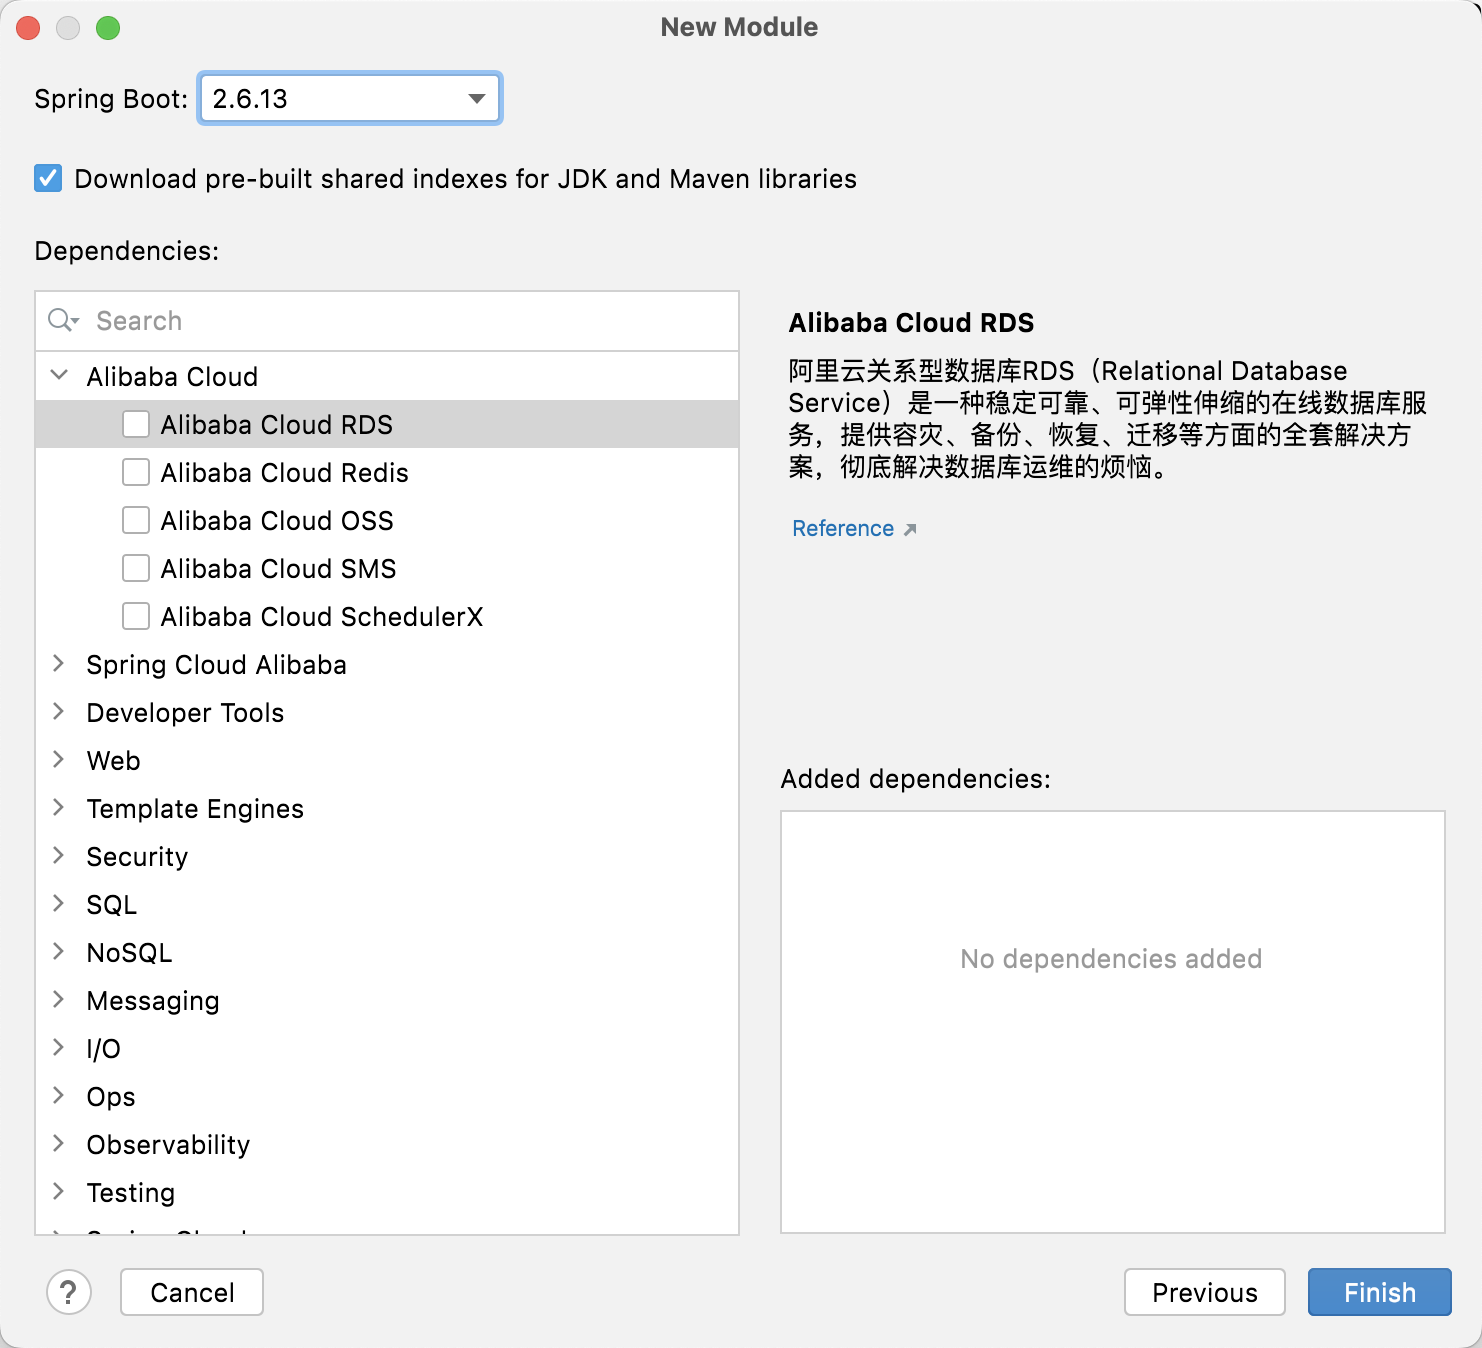Click the Finish button

click(x=1380, y=1292)
